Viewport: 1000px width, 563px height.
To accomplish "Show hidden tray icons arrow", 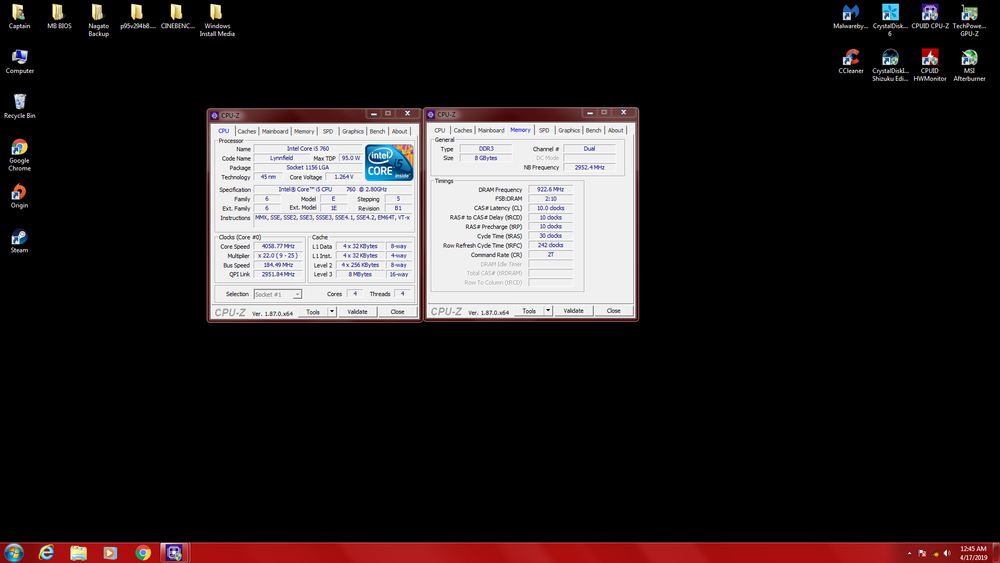I will [909, 553].
